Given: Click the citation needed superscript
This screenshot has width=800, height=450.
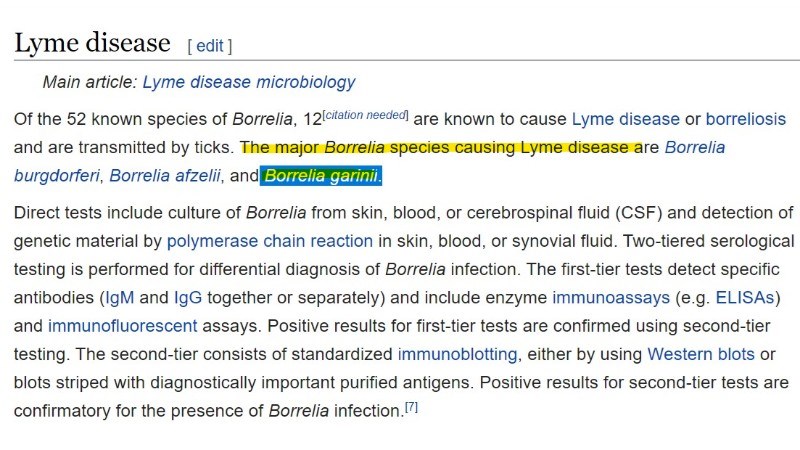Looking at the screenshot, I should point(365,115).
